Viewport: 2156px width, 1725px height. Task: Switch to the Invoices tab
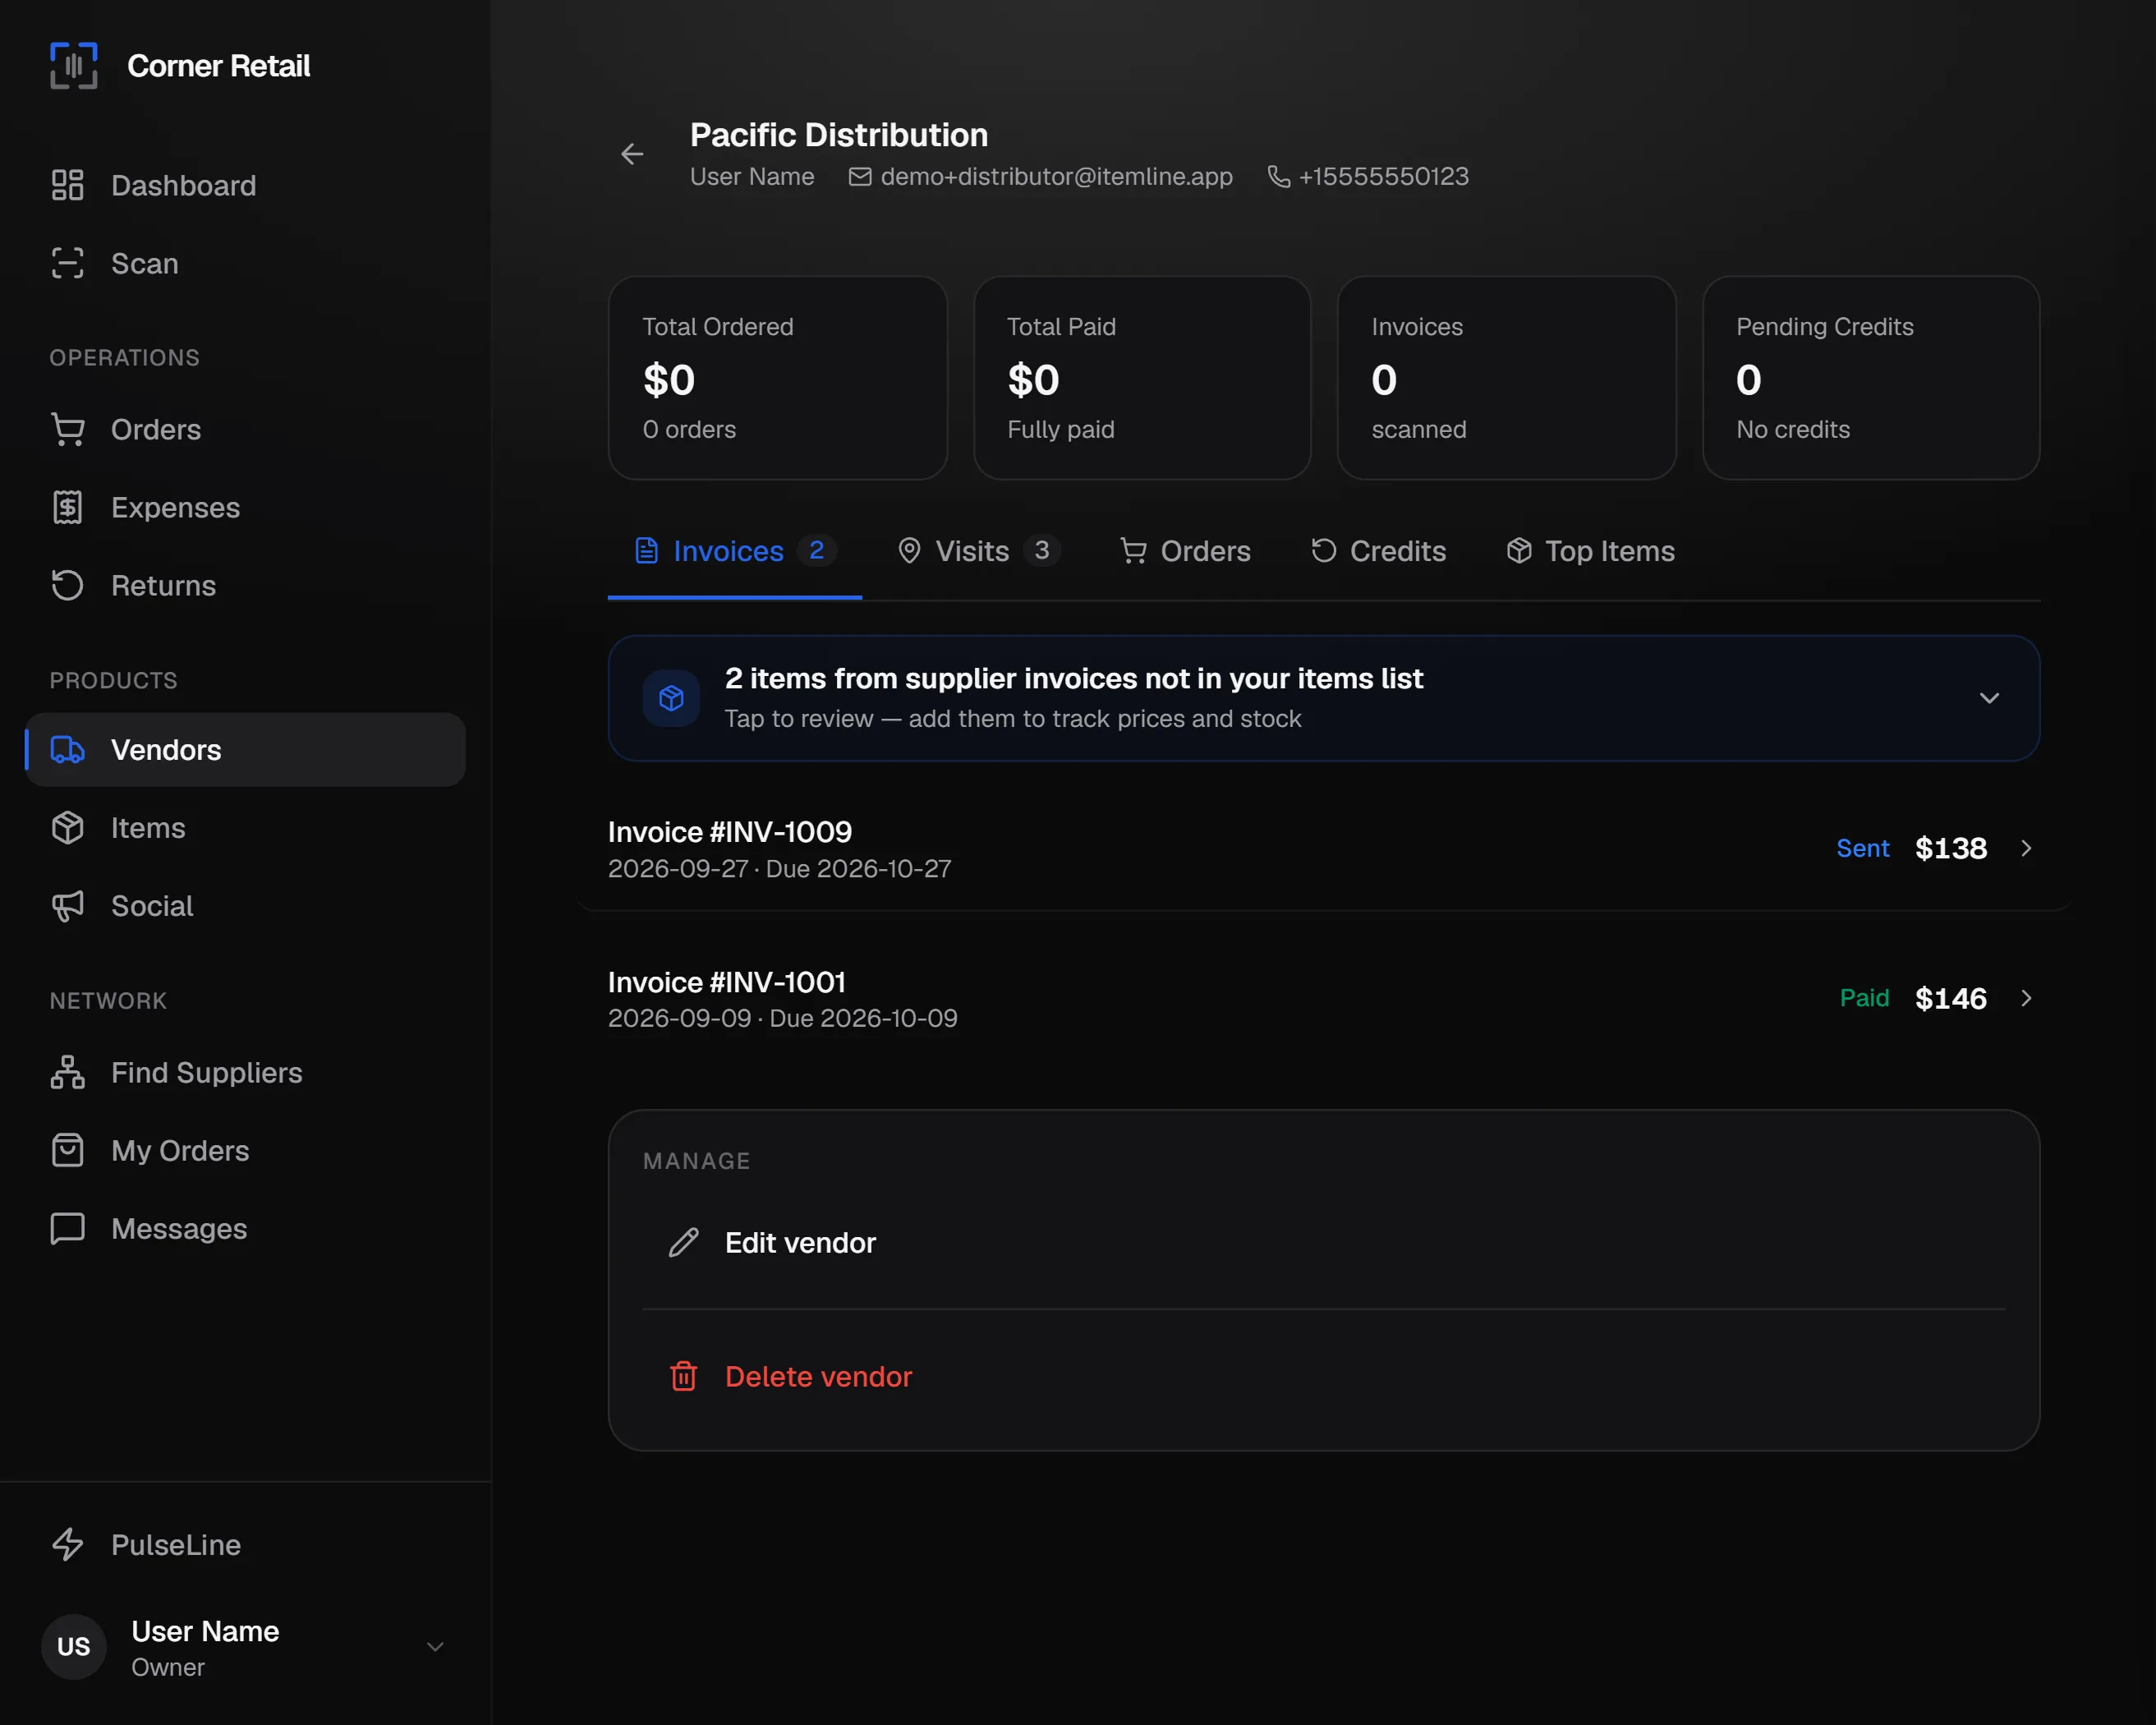735,551
